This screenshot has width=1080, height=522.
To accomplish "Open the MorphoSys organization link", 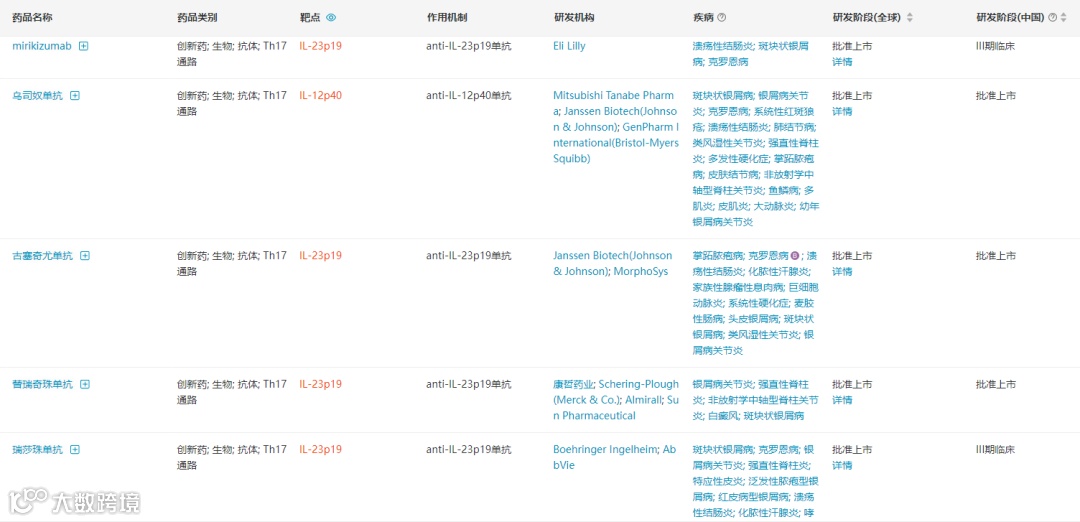I will (x=641, y=271).
